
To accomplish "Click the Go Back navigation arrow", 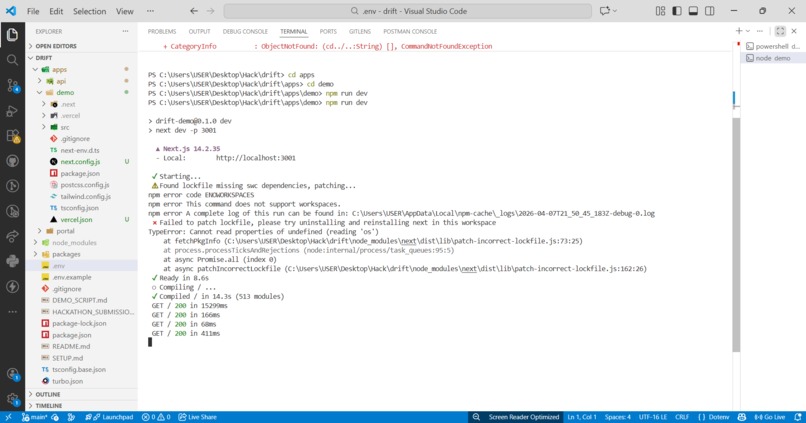I will pos(194,11).
